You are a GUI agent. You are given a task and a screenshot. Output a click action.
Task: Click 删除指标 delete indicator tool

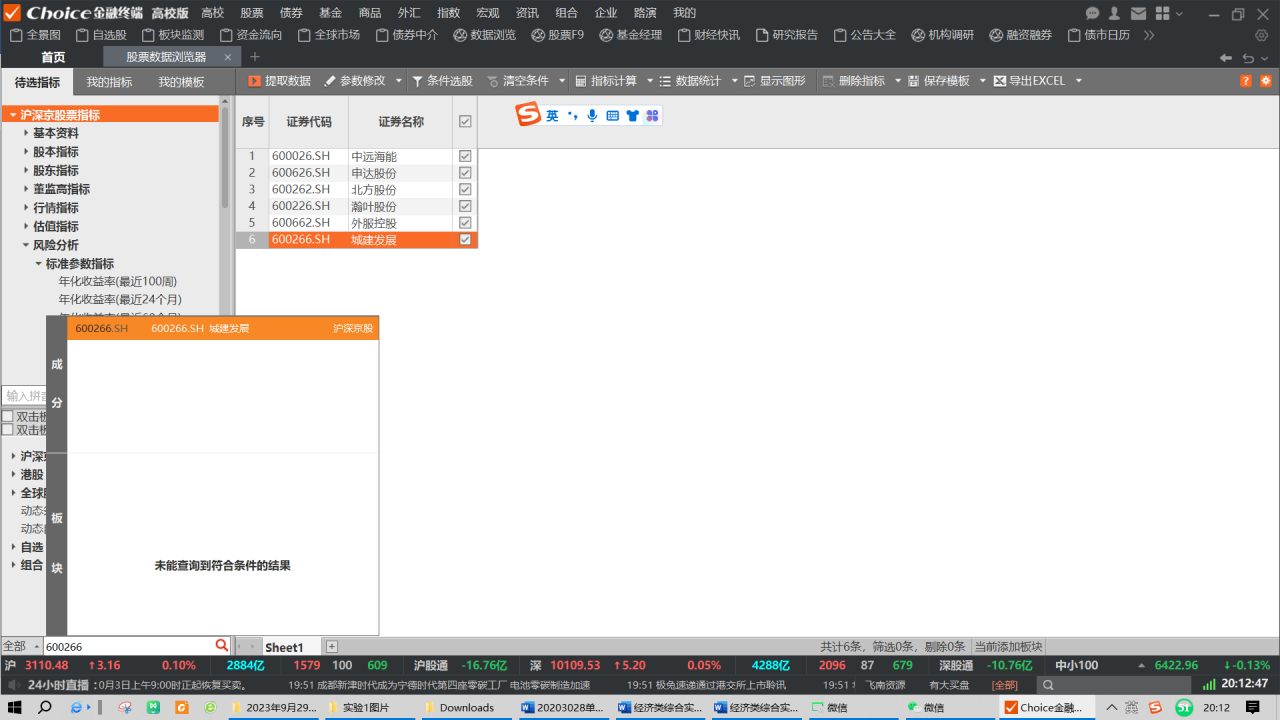pyautogui.click(x=855, y=81)
